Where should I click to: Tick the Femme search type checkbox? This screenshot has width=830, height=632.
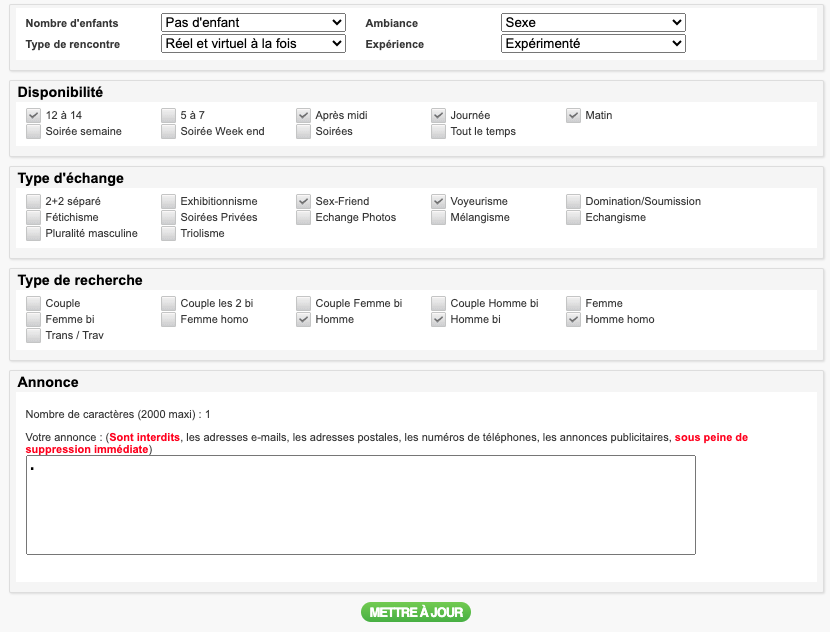pyautogui.click(x=574, y=304)
